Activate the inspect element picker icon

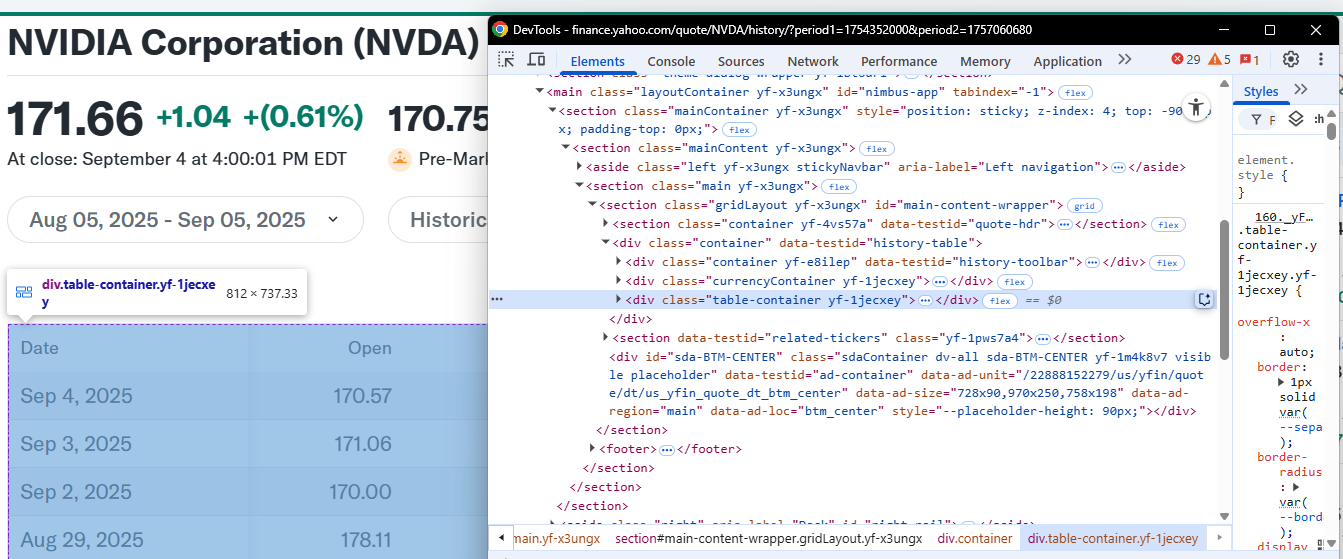[507, 60]
